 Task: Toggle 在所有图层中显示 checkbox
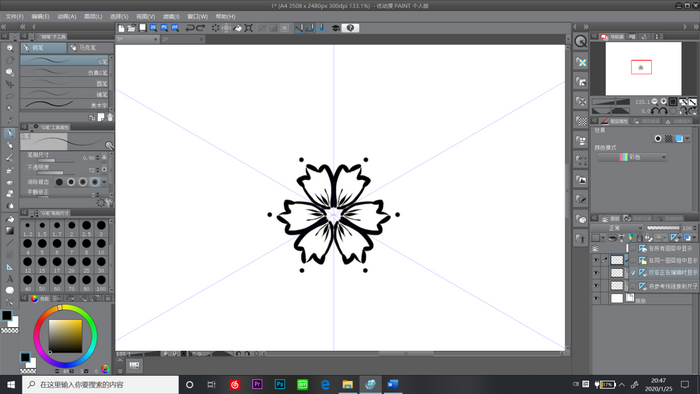(633, 249)
